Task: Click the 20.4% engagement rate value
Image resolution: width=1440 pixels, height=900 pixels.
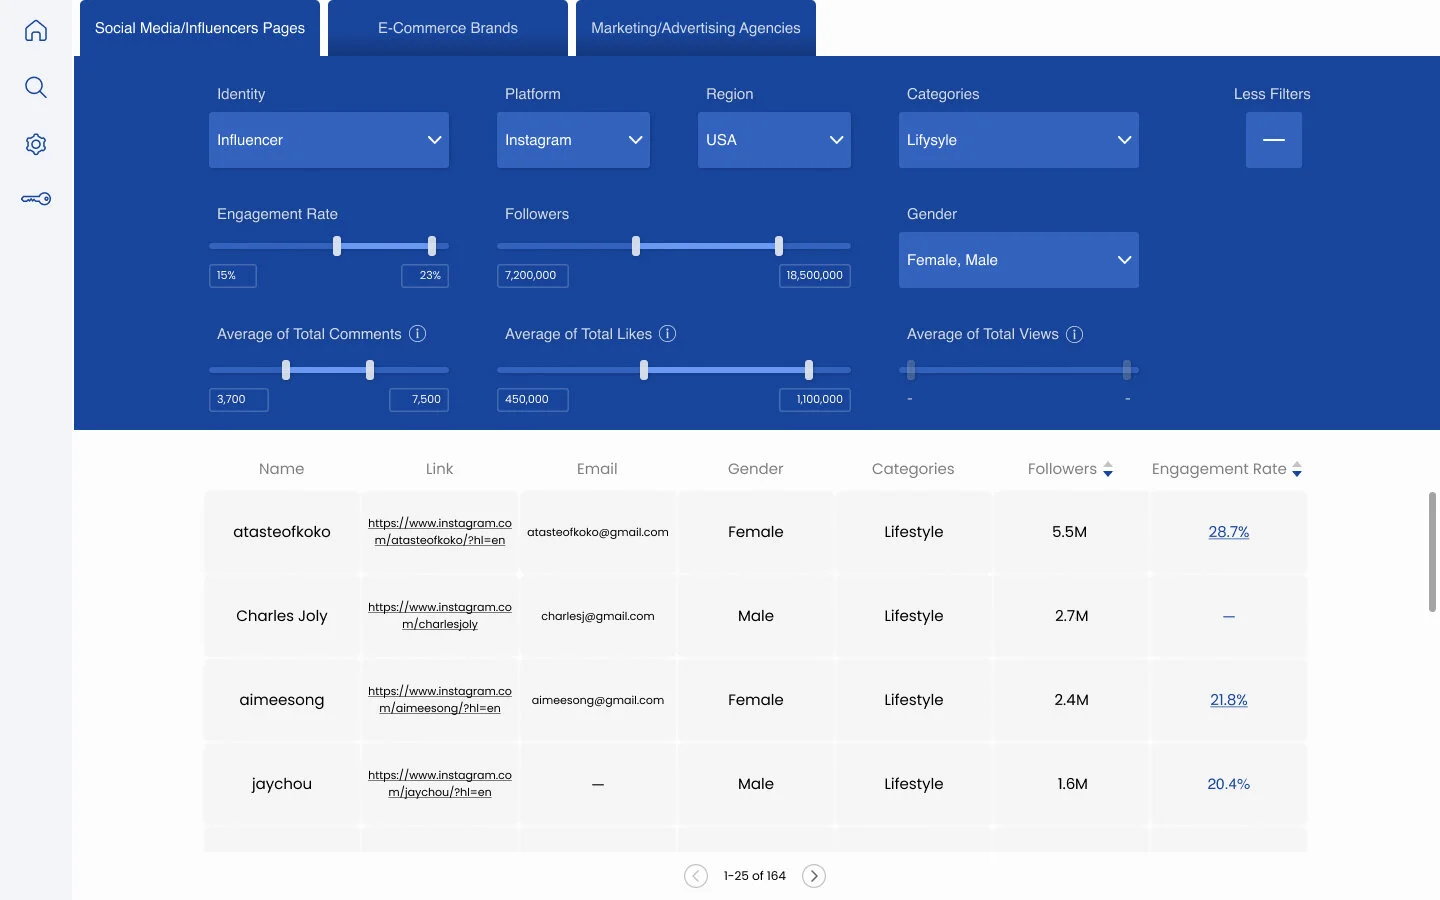Action: (1229, 784)
